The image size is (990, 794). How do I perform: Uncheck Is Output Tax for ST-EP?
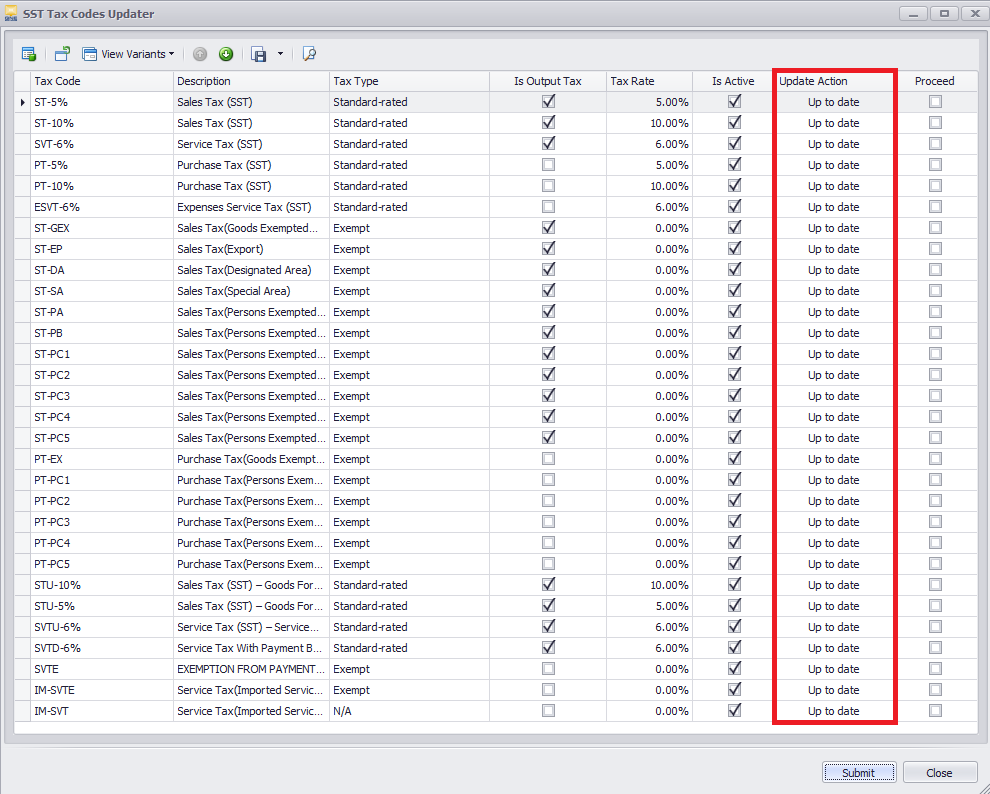click(548, 249)
